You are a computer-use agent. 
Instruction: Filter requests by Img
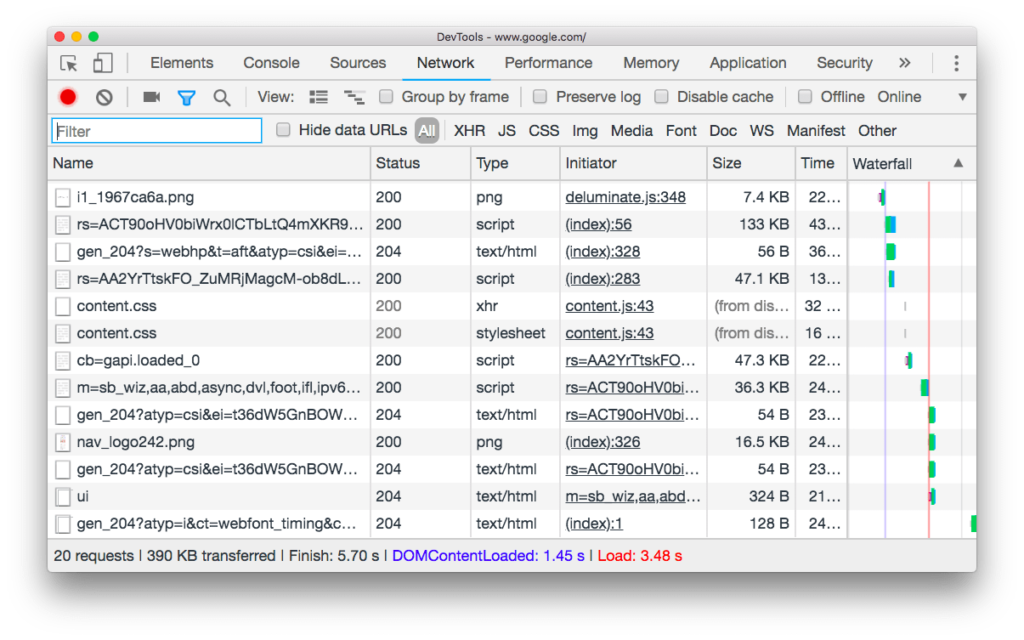point(585,131)
